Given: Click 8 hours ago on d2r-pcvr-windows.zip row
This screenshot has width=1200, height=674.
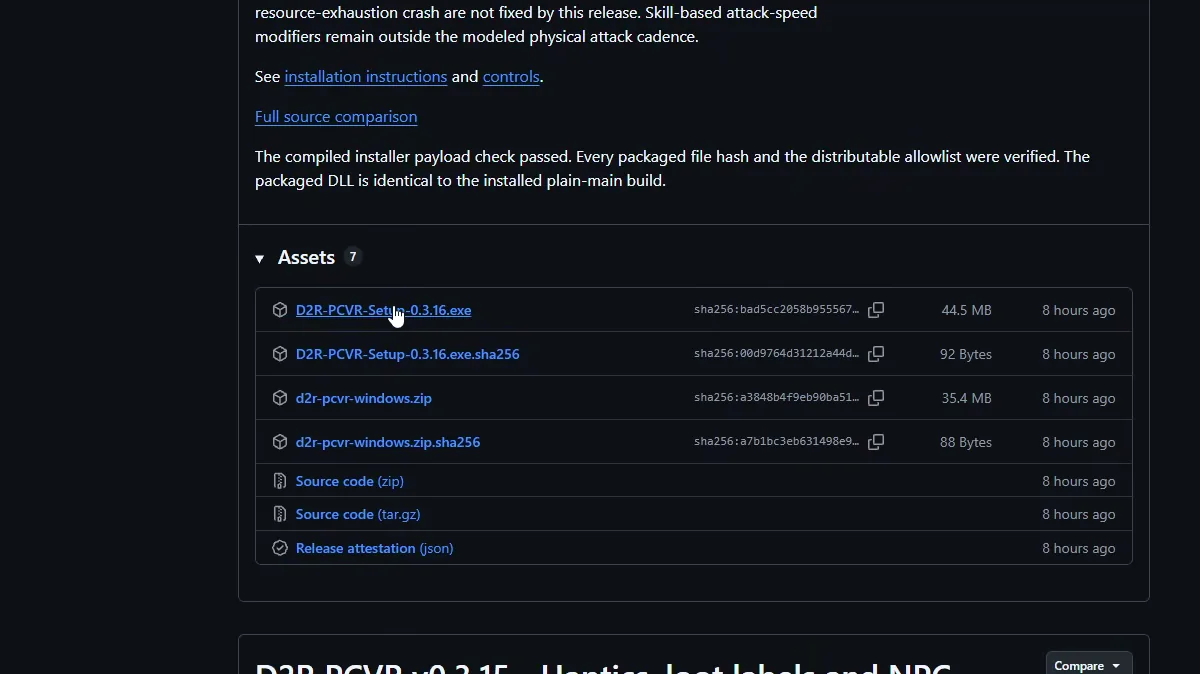Looking at the screenshot, I should click(x=1078, y=398).
